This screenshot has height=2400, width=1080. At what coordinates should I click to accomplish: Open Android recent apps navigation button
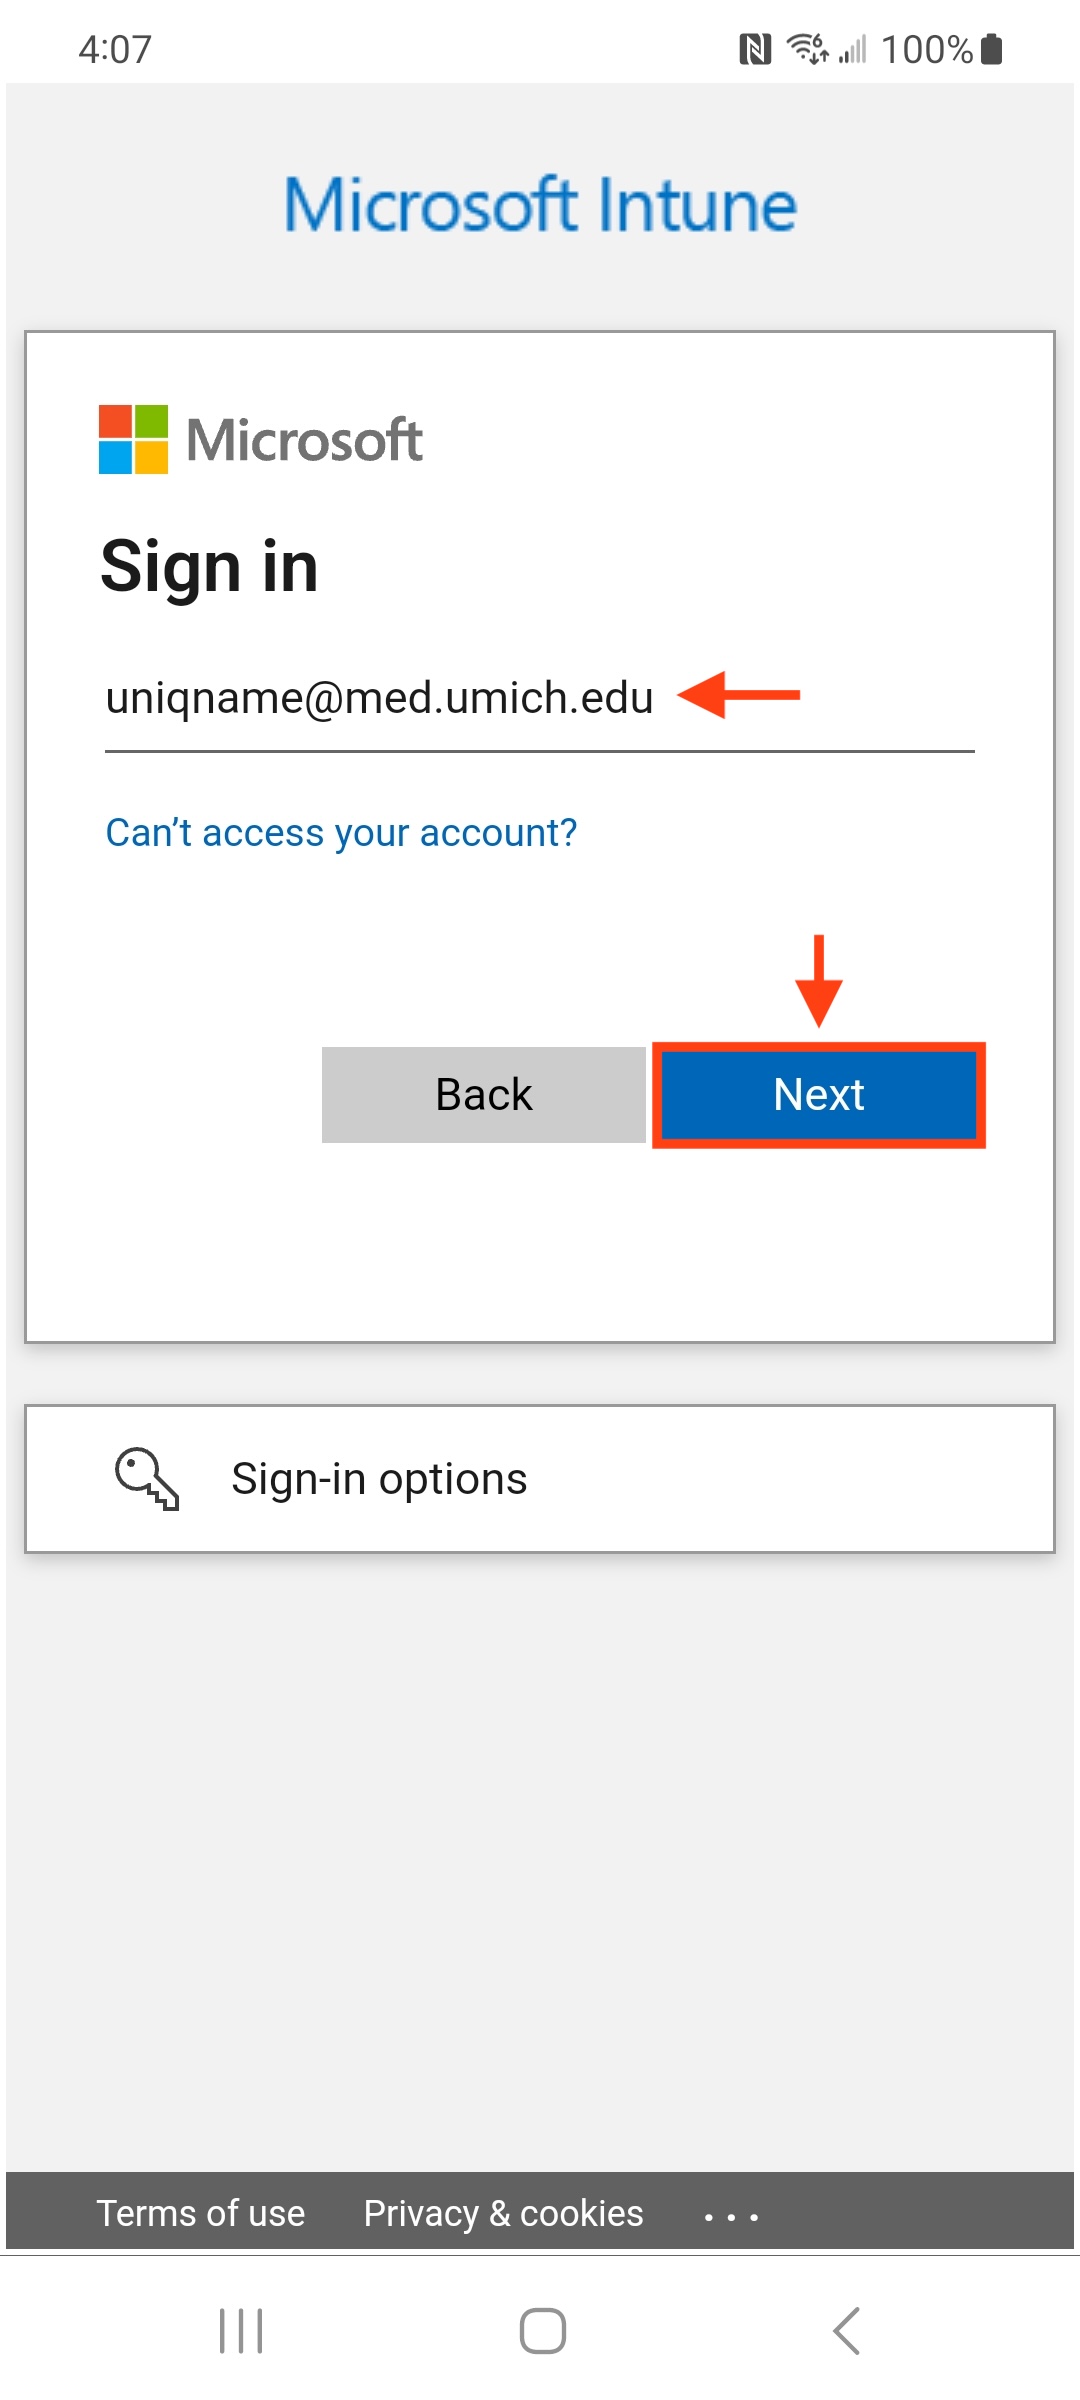pyautogui.click(x=241, y=2331)
